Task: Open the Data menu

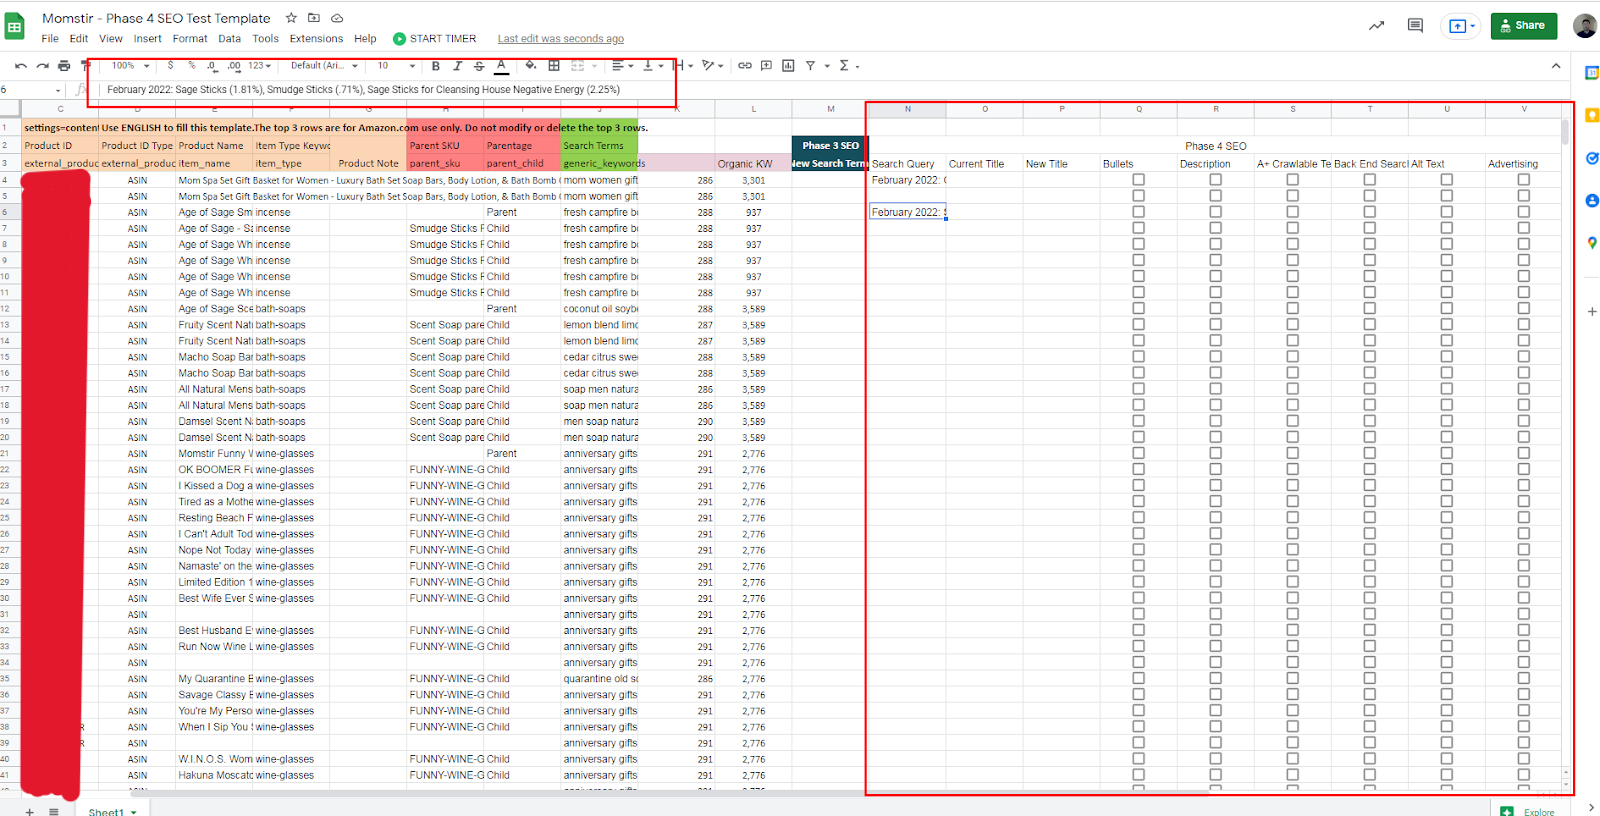Action: (229, 39)
